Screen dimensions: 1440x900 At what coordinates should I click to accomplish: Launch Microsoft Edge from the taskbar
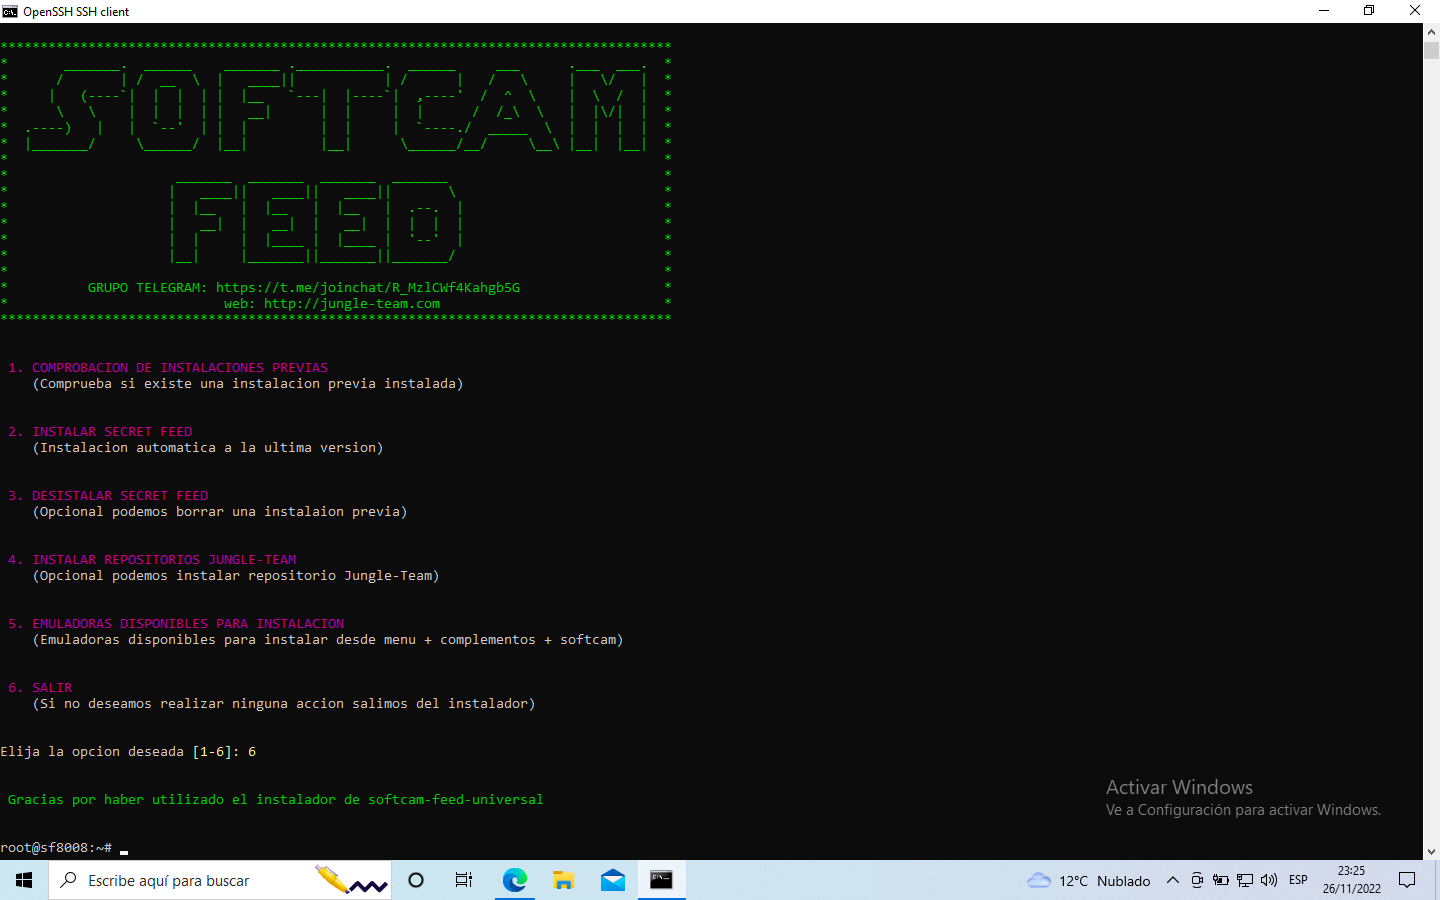514,880
